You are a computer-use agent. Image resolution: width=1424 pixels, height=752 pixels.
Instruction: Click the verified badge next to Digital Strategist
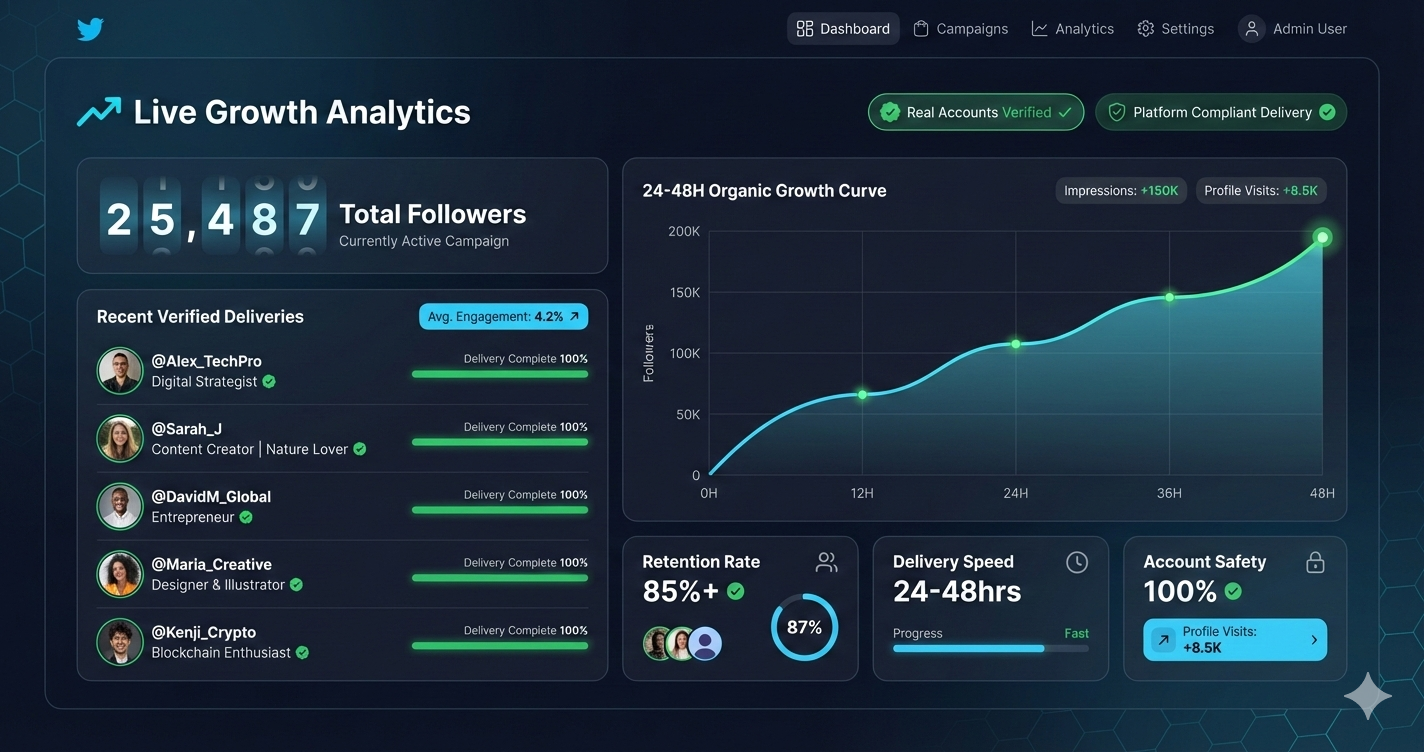click(x=269, y=381)
